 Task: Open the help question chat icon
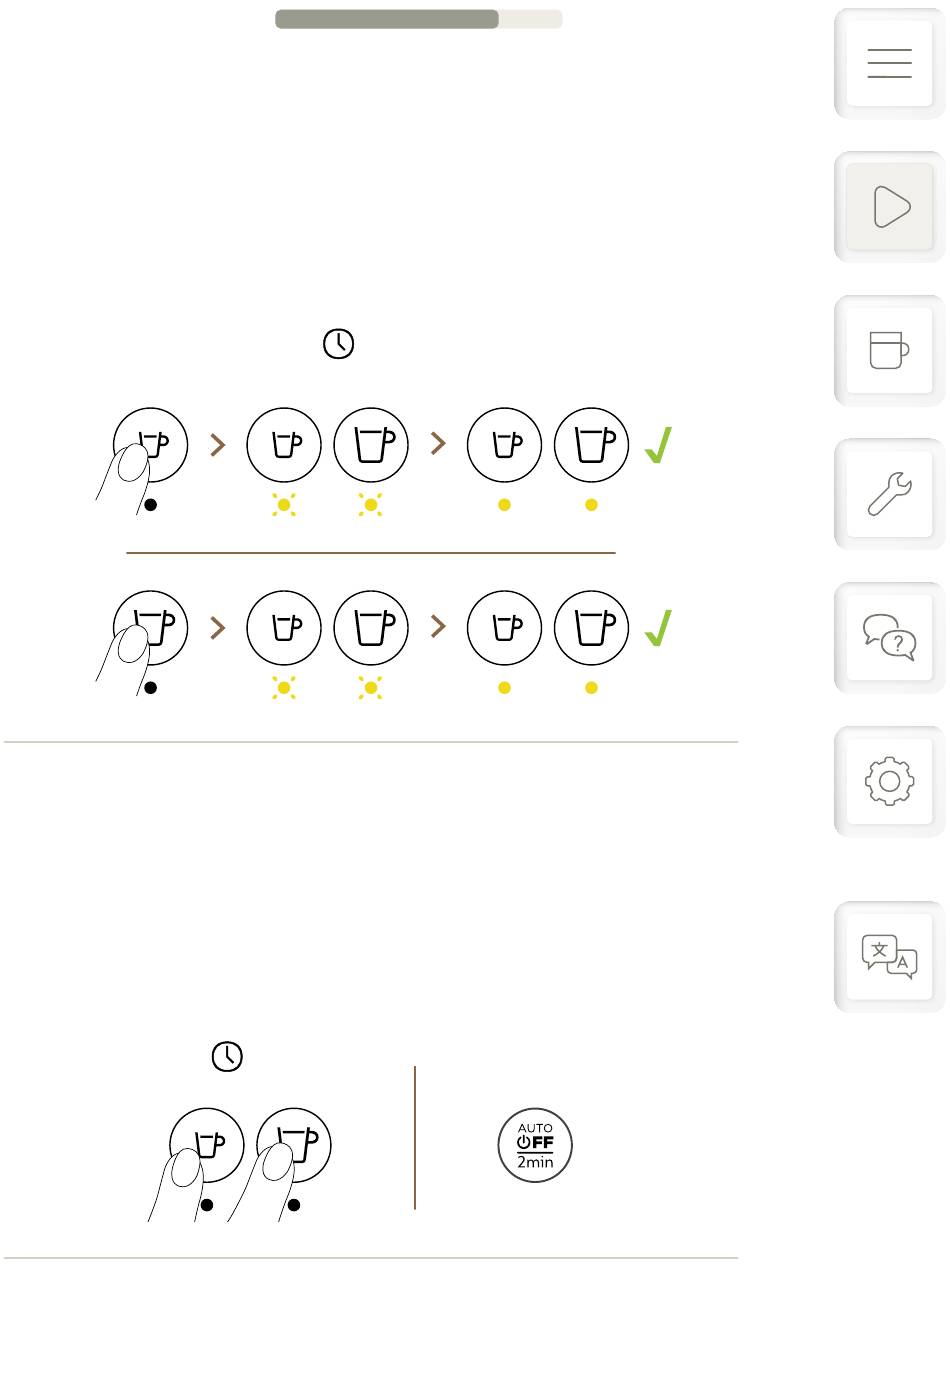(x=889, y=637)
